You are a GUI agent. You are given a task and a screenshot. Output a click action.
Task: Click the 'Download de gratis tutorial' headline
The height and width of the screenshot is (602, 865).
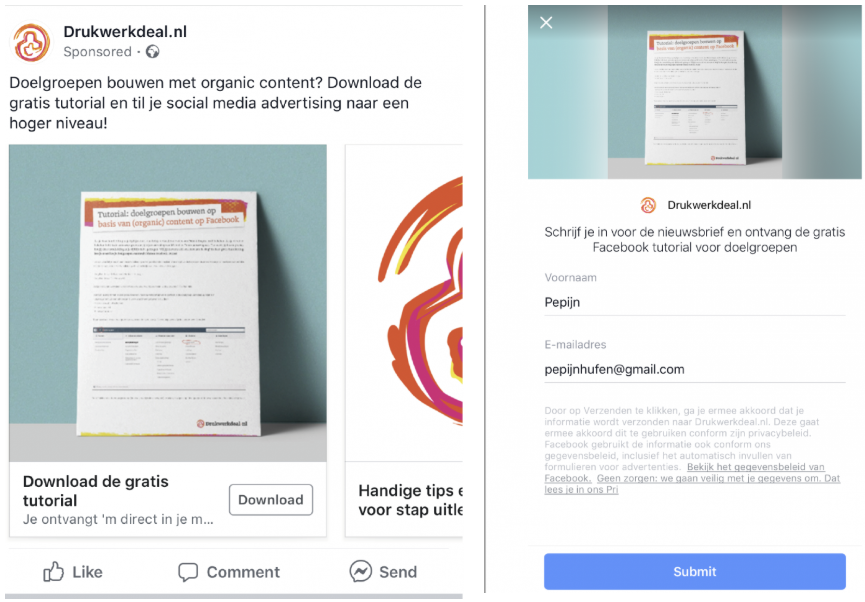pyautogui.click(x=96, y=491)
